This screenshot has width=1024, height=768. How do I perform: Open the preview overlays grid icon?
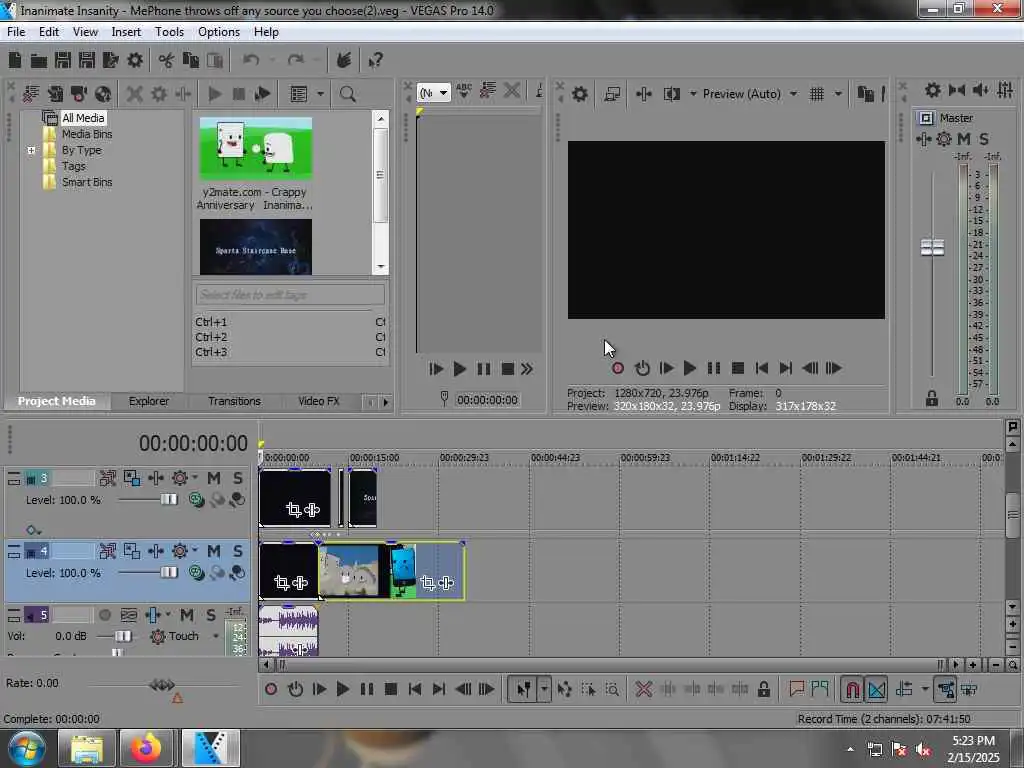tap(817, 94)
